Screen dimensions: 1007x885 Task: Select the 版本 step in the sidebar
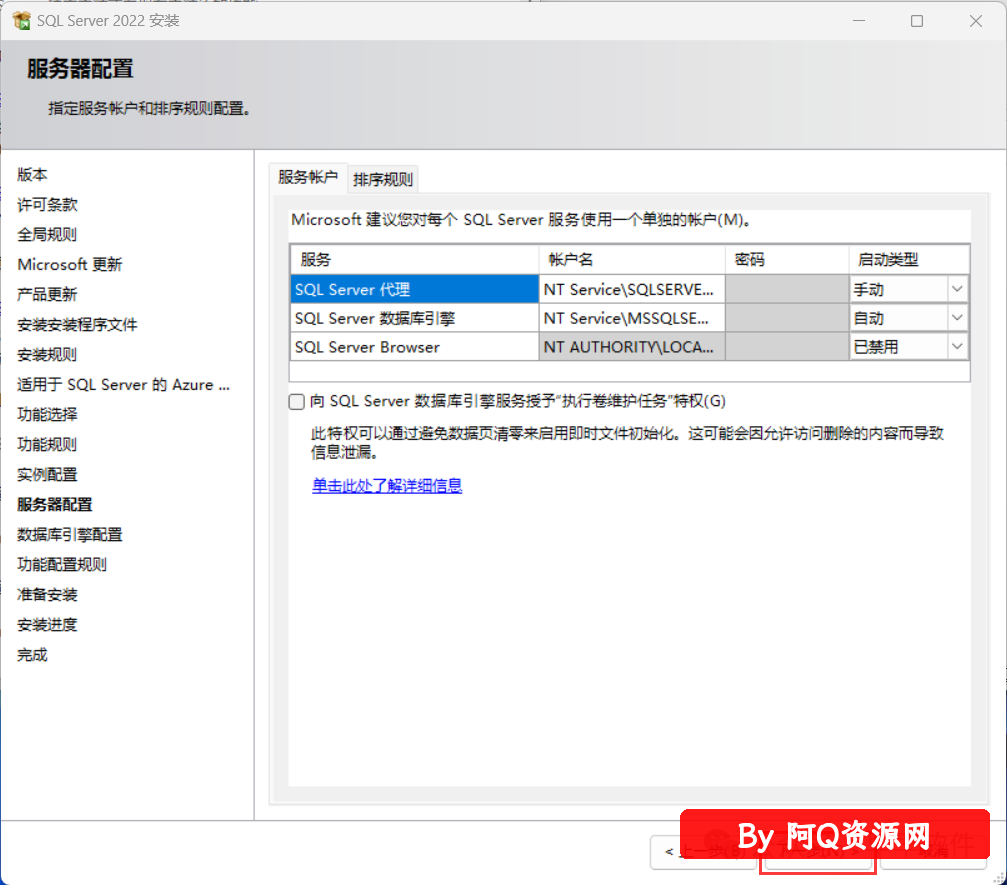(x=32, y=175)
